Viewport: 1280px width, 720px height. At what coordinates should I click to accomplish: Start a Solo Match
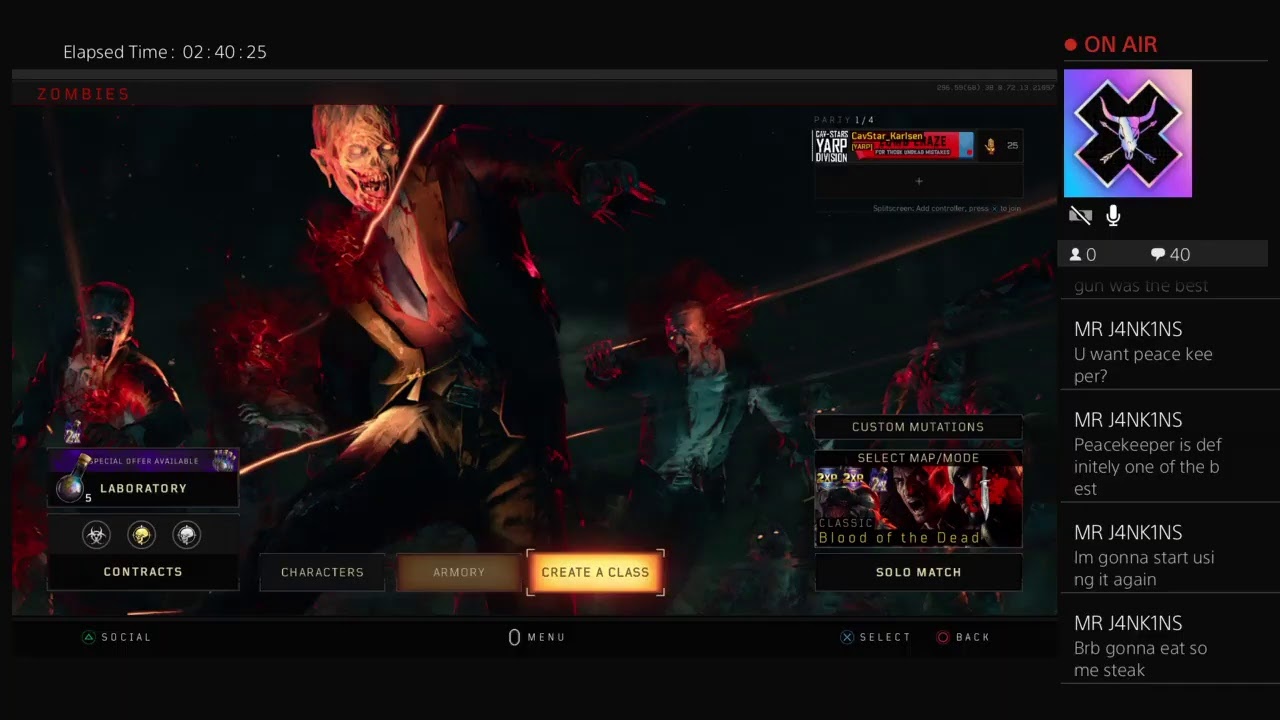click(918, 572)
